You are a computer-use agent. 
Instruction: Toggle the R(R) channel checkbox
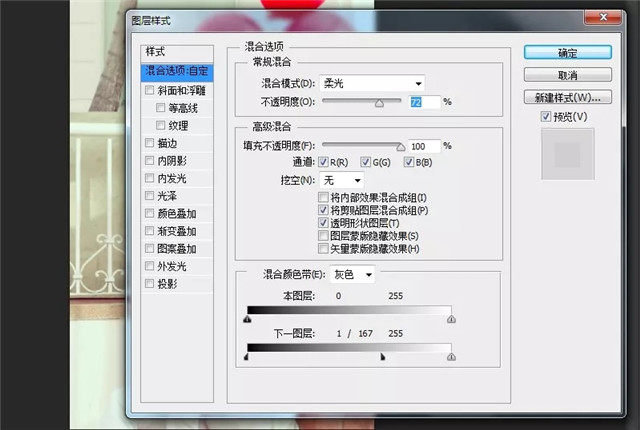pos(323,162)
